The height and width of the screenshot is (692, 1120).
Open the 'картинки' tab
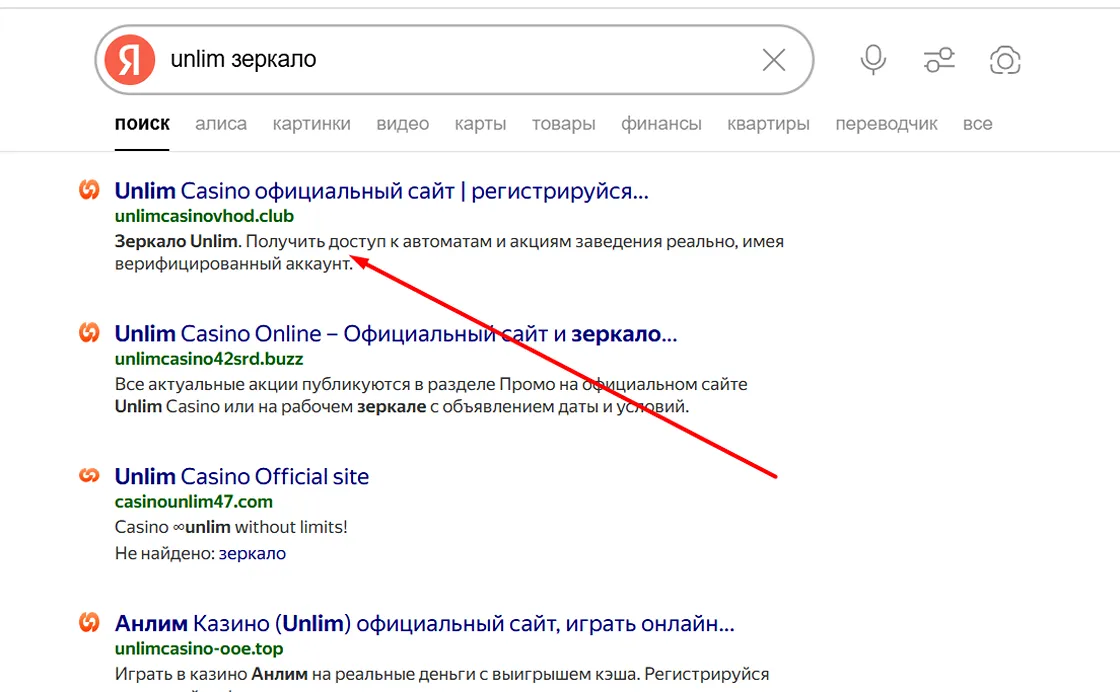click(311, 124)
